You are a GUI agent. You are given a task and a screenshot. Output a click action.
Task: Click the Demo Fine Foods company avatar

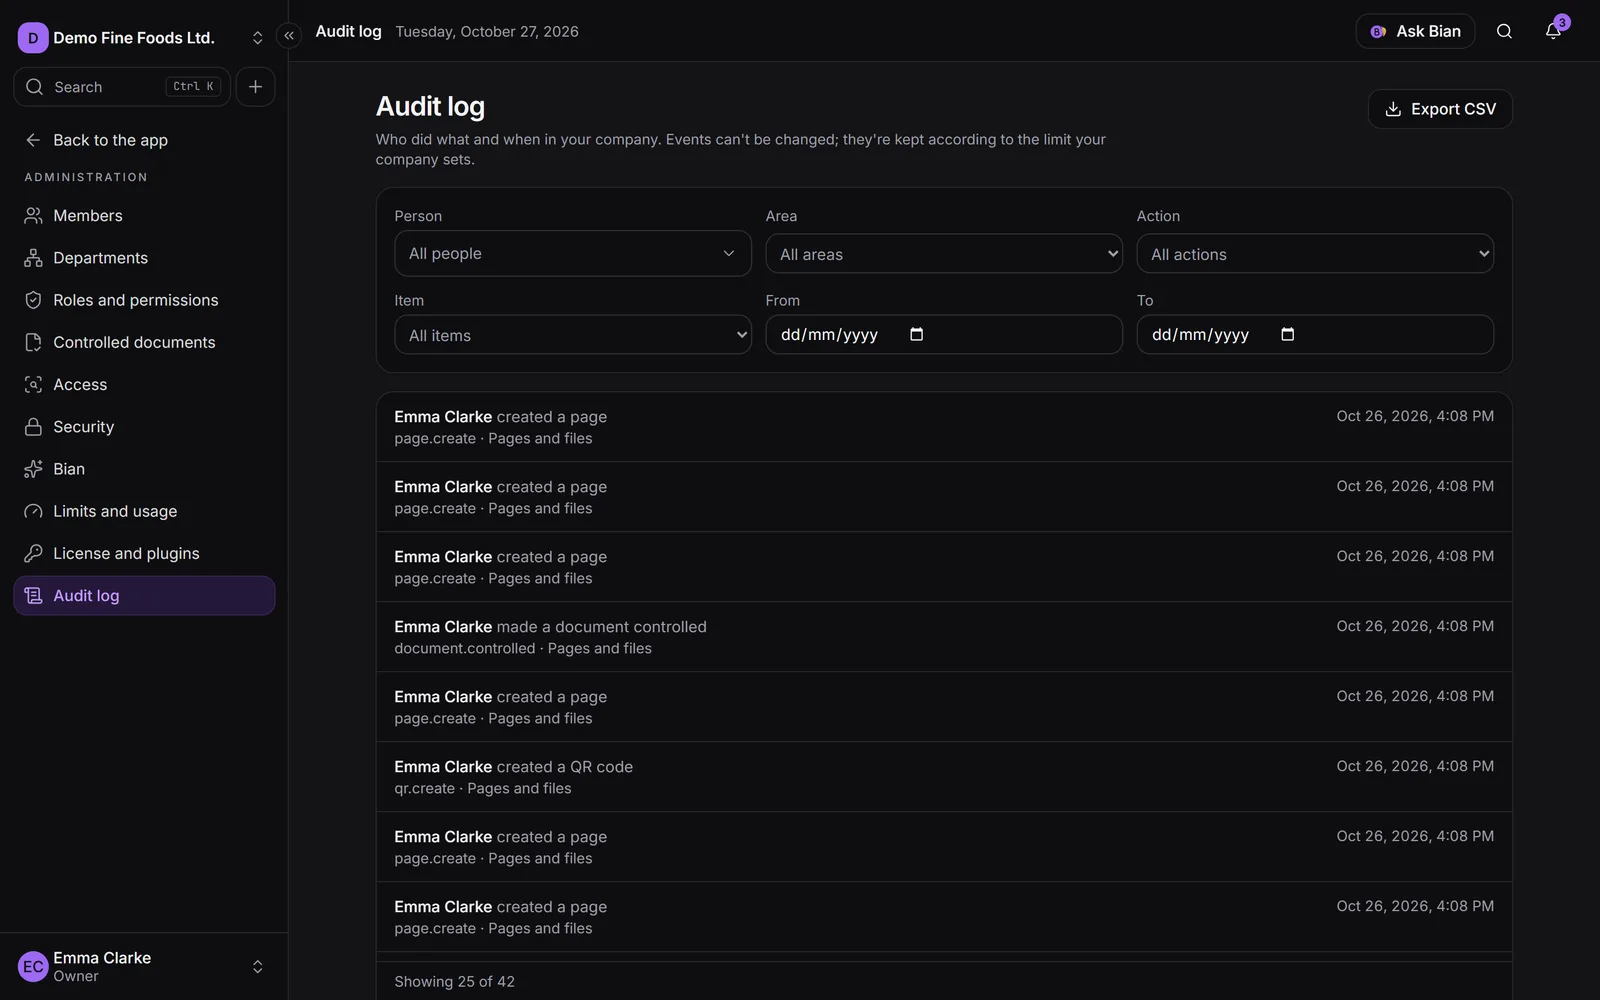pos(33,38)
